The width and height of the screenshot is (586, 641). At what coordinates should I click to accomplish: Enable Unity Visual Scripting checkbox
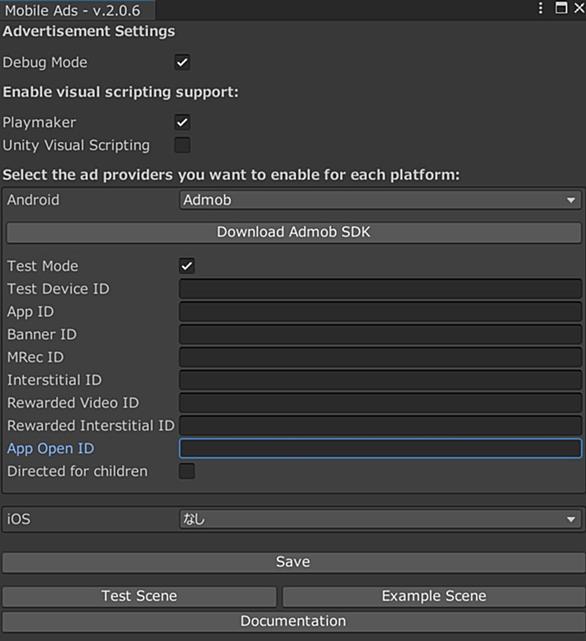coord(182,145)
